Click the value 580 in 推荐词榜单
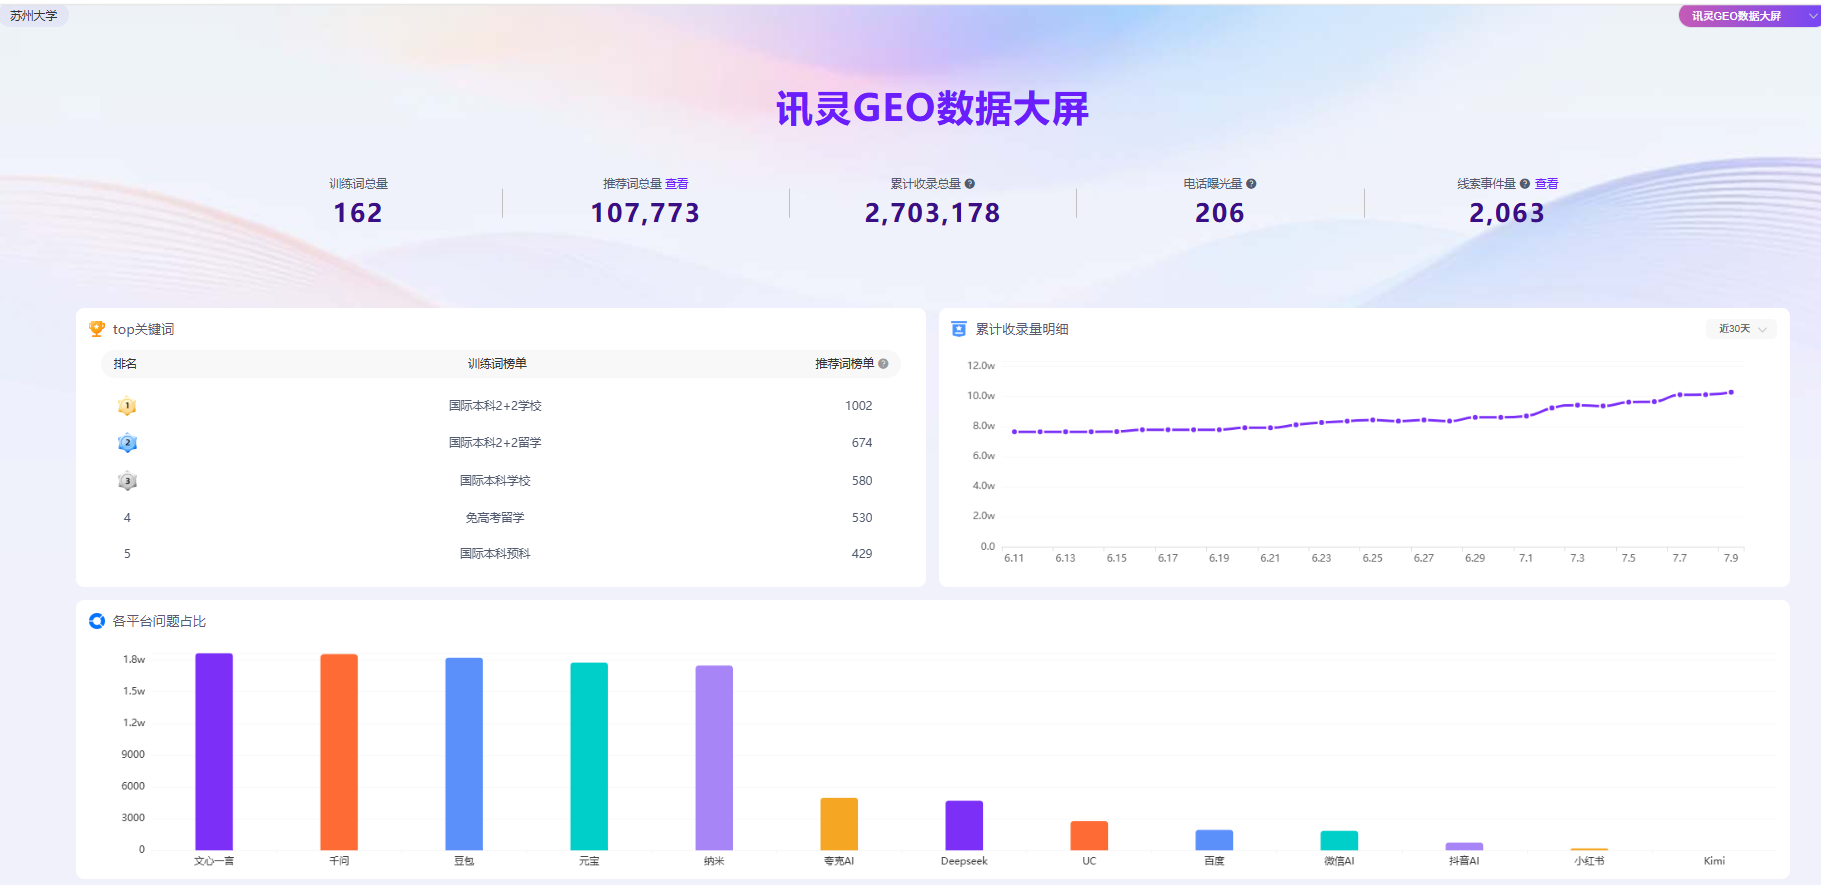Image resolution: width=1821 pixels, height=885 pixels. pos(862,481)
